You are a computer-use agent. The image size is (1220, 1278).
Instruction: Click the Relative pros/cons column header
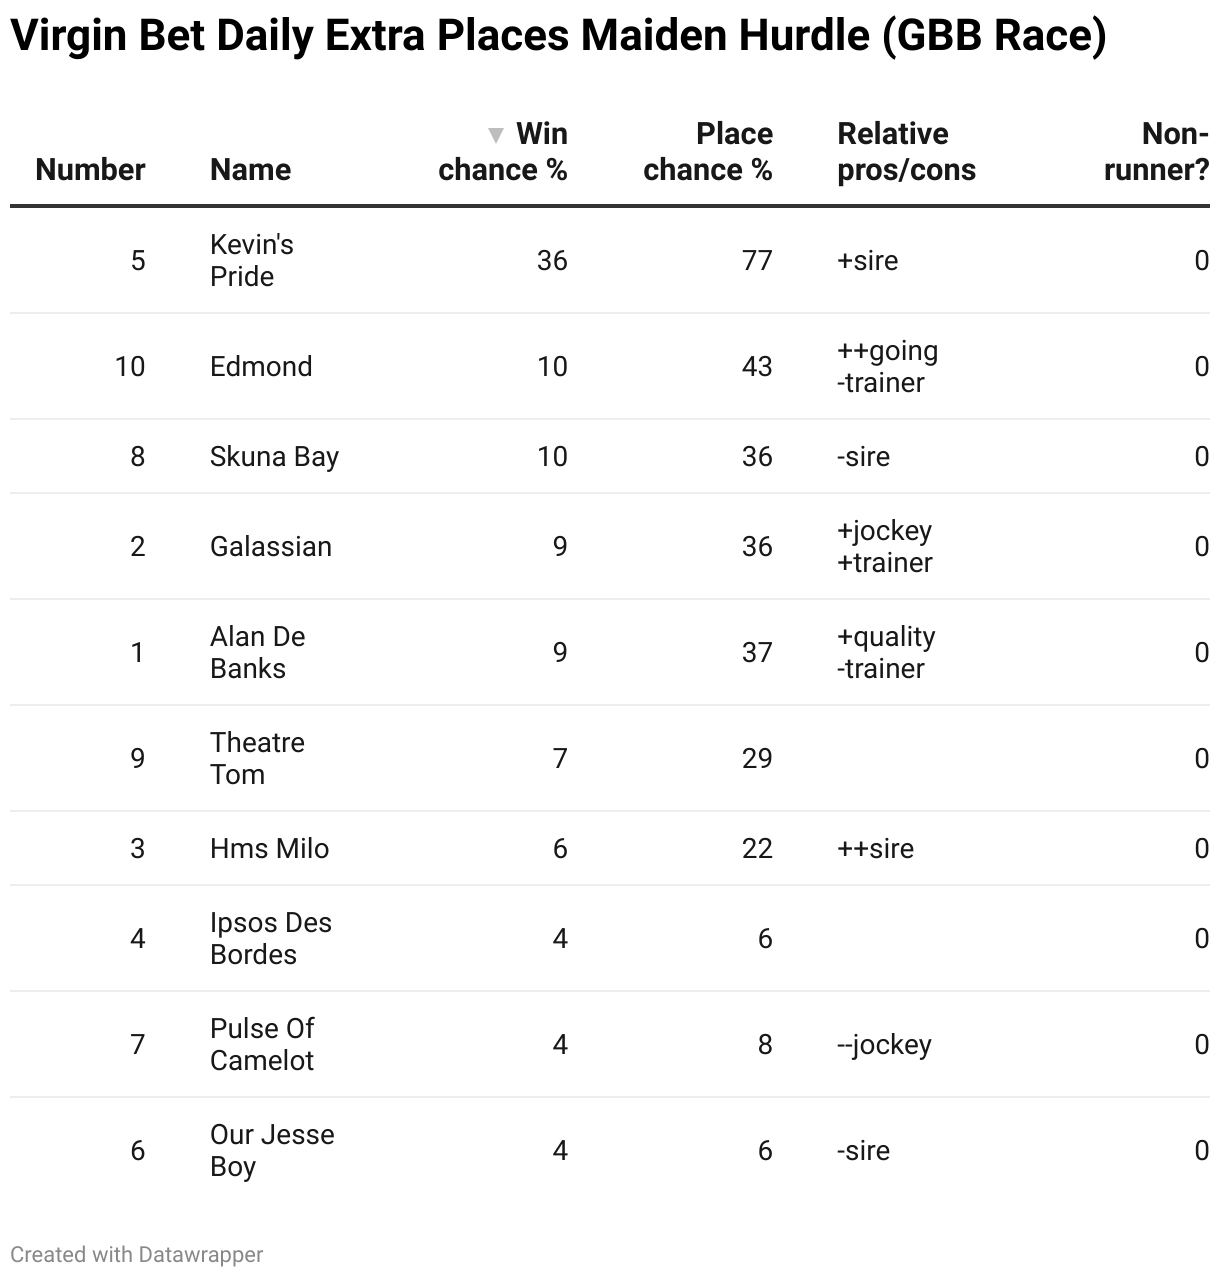[906, 152]
